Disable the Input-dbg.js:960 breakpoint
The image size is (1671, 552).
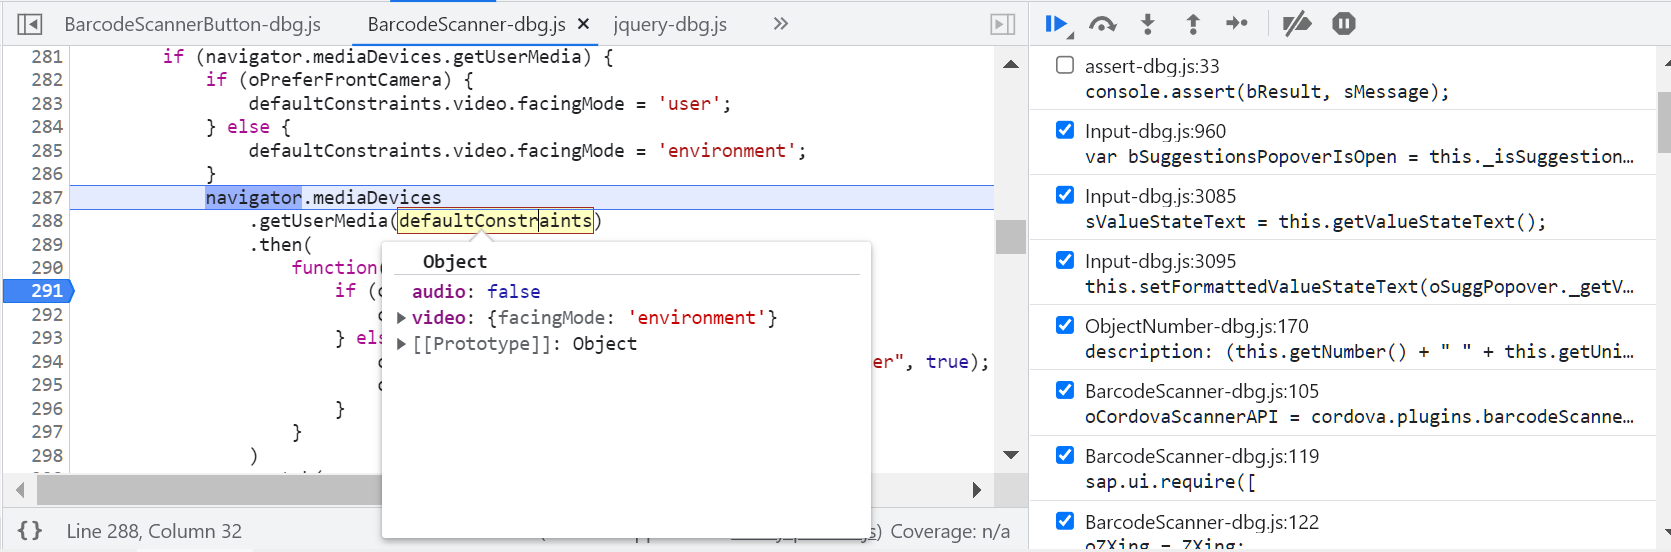coord(1065,130)
